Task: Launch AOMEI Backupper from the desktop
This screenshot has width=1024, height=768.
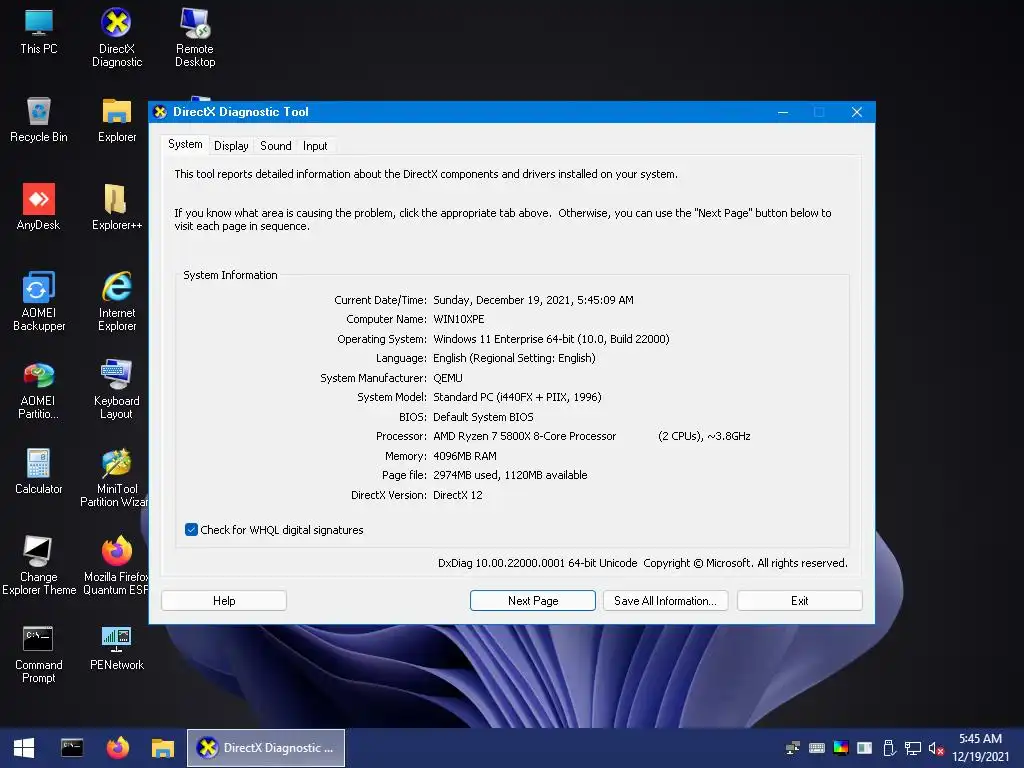Action: pos(39,302)
